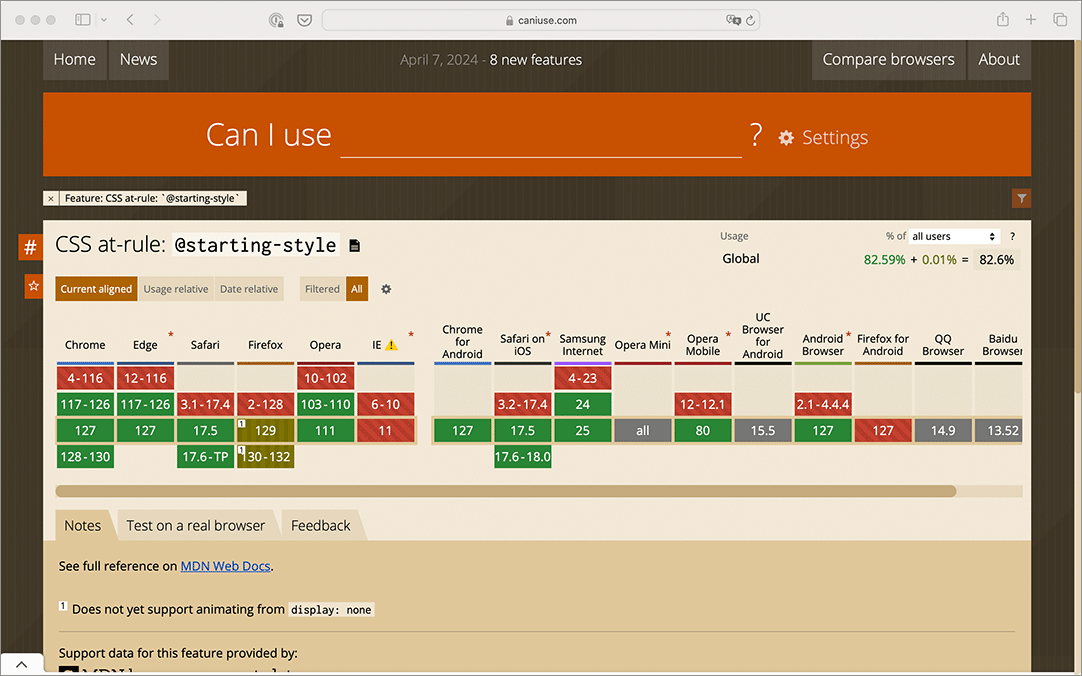Switch to Usage relative view
The height and width of the screenshot is (676, 1082).
tap(175, 289)
